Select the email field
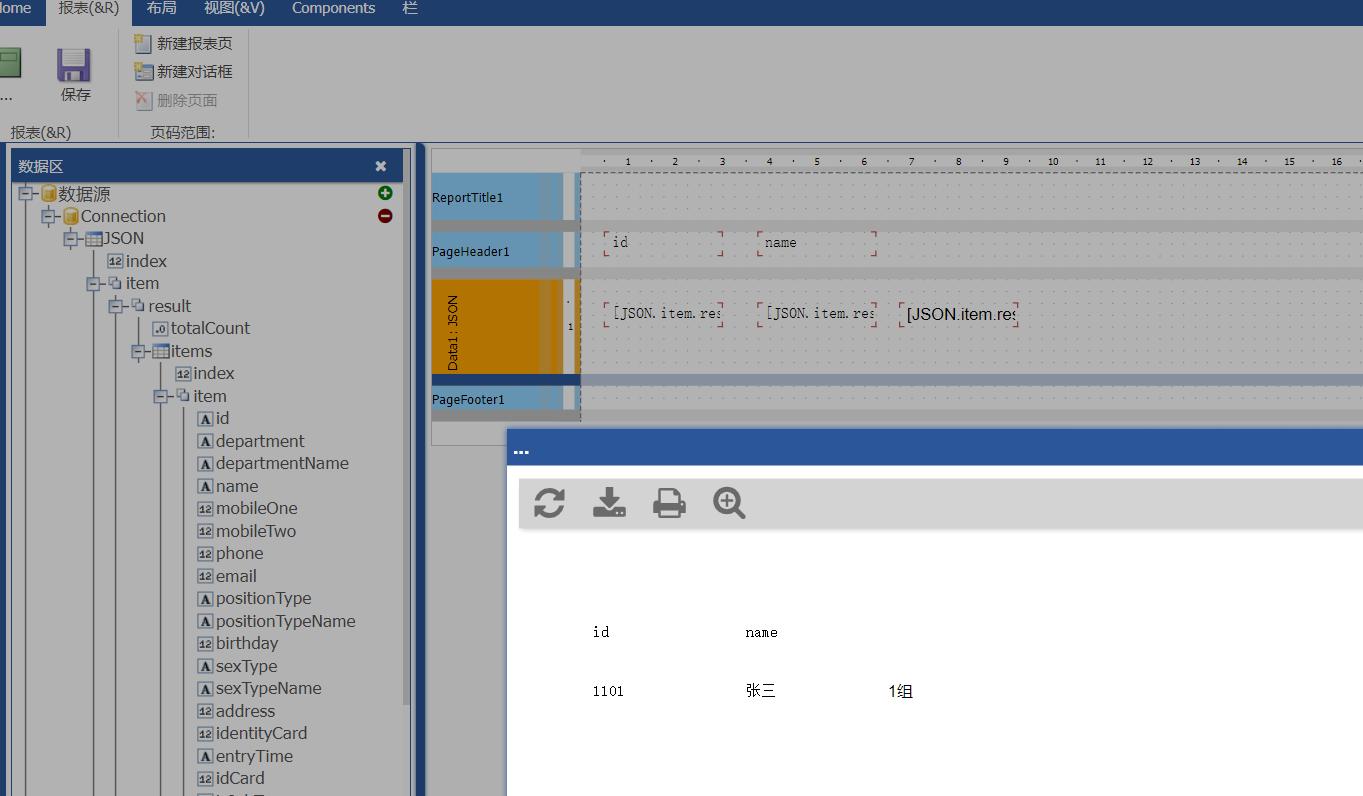The height and width of the screenshot is (796, 1363). pos(227,576)
